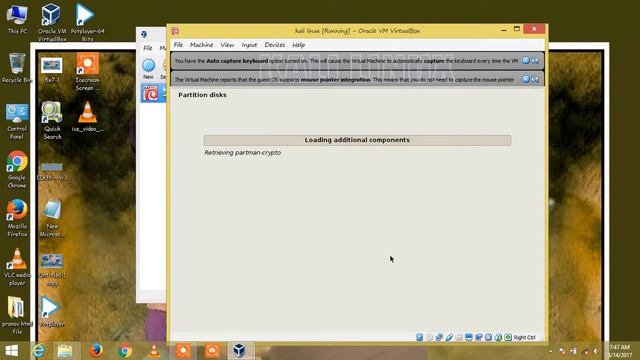640x360 pixels.
Task: Click the hard disk activity indicator in VM status bar
Action: pos(419,337)
